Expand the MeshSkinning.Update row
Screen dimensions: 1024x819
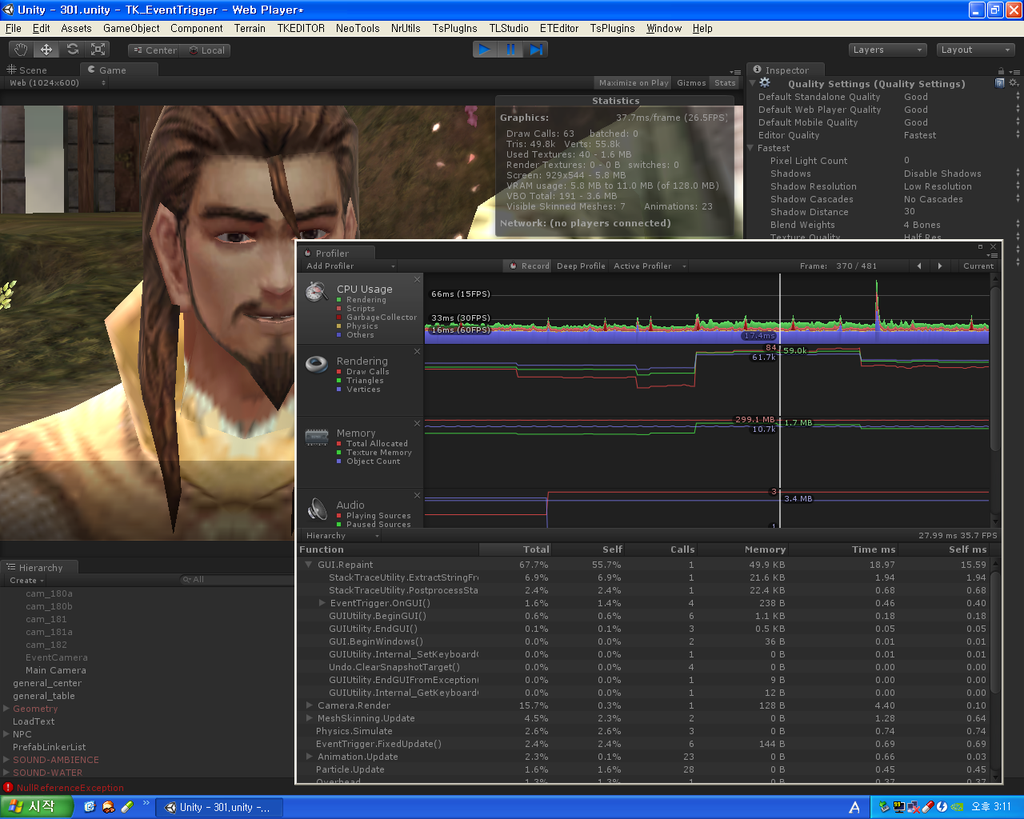[x=309, y=718]
